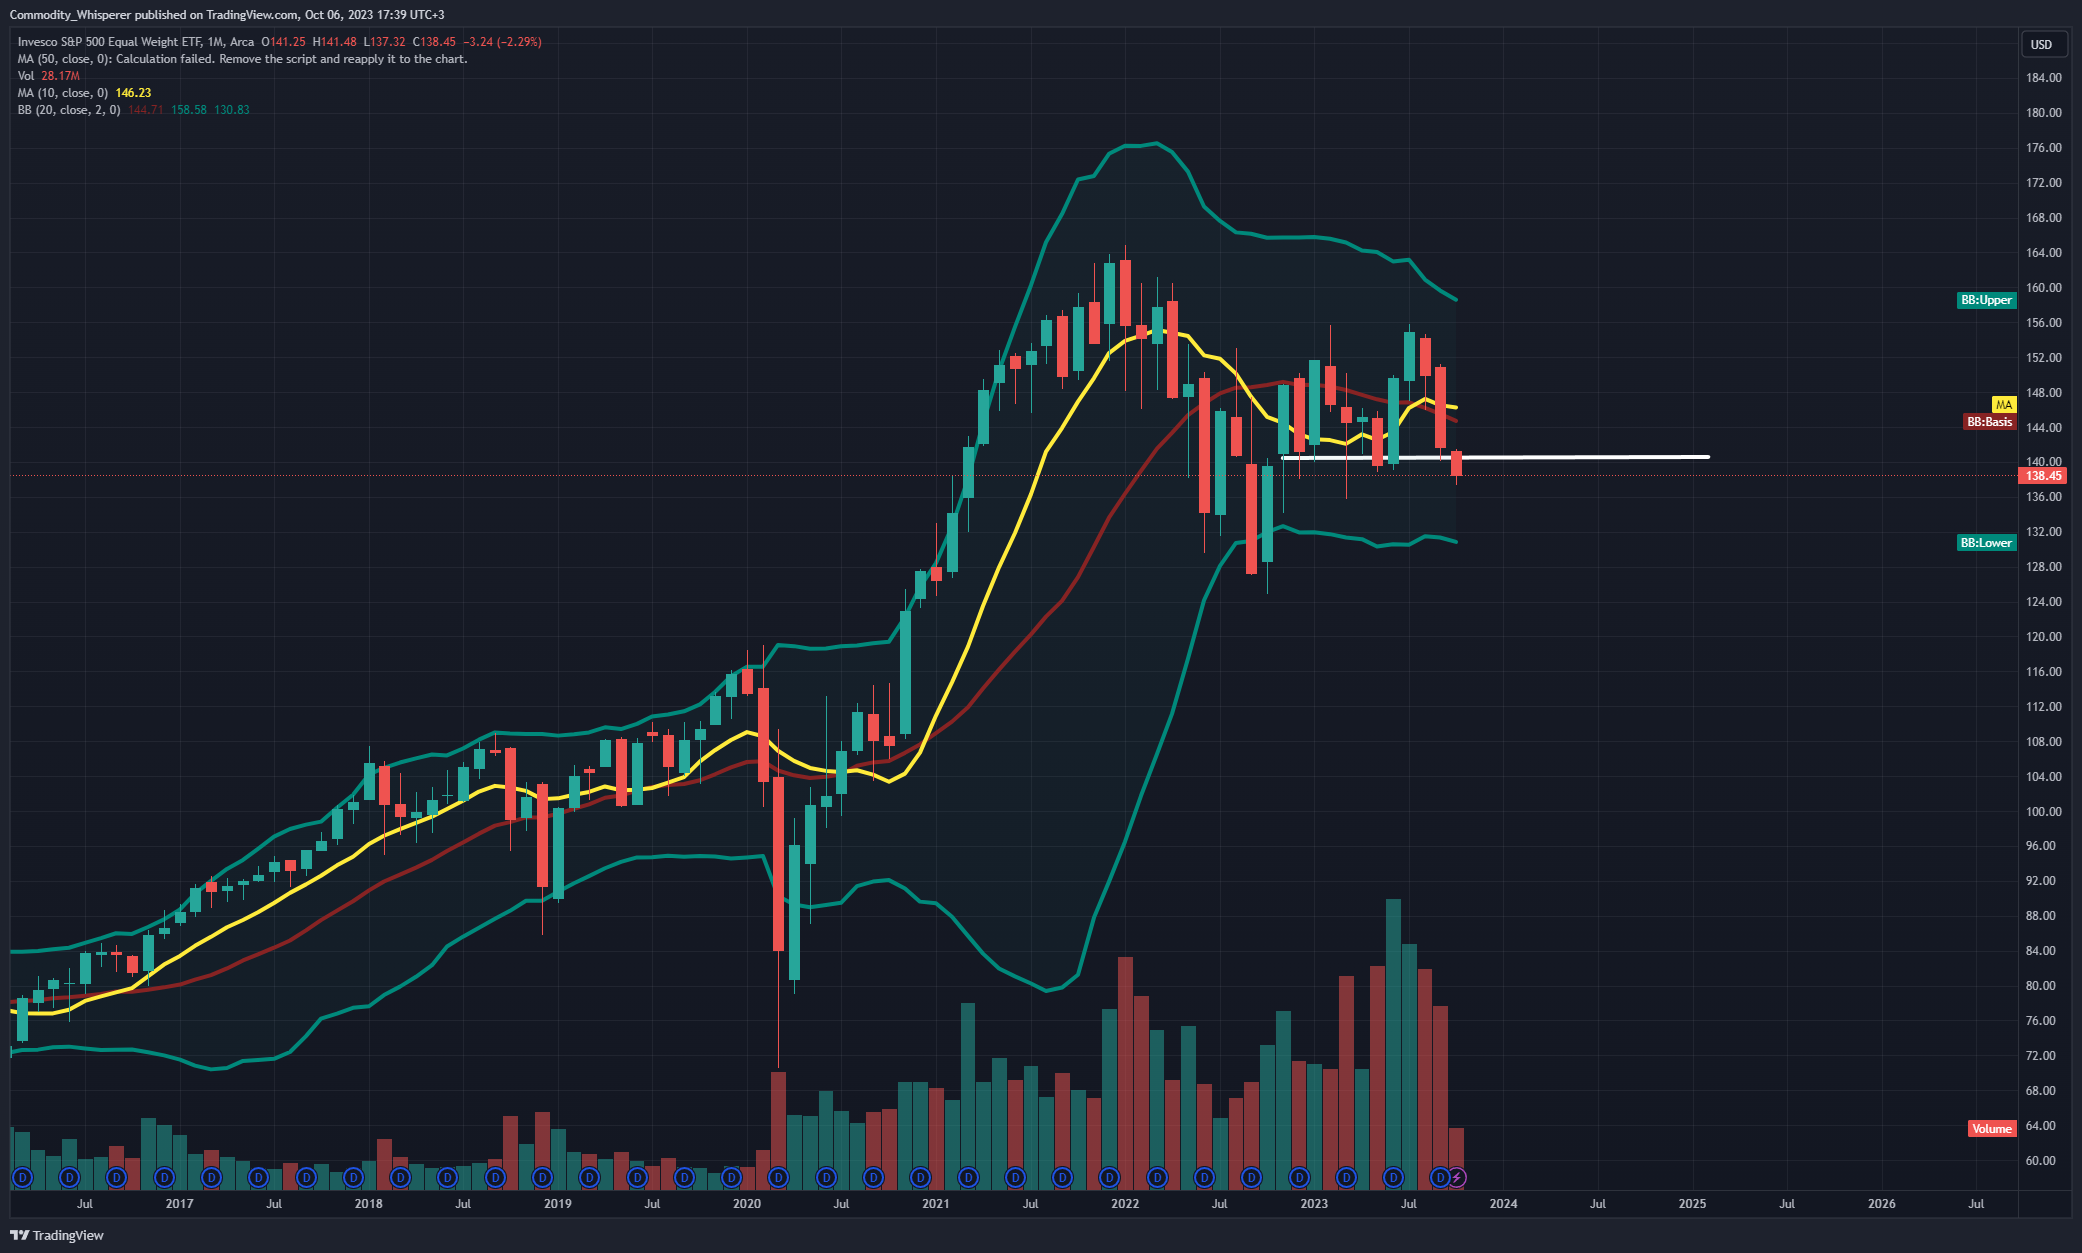2082x1253 pixels.
Task: Click the failed MA (50, close, 0) indicator message
Action: 242,59
